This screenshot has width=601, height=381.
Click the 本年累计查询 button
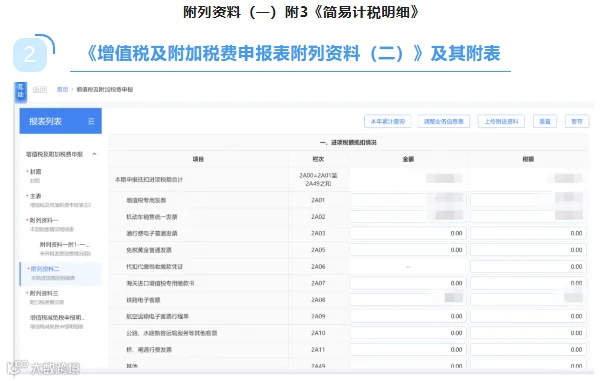pyautogui.click(x=388, y=122)
